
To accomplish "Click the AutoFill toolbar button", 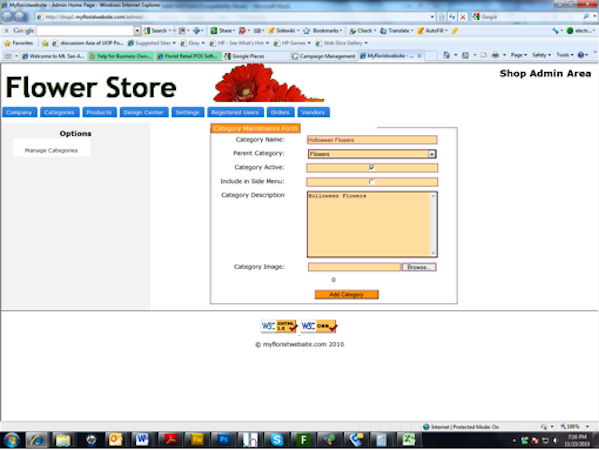I will [432, 31].
